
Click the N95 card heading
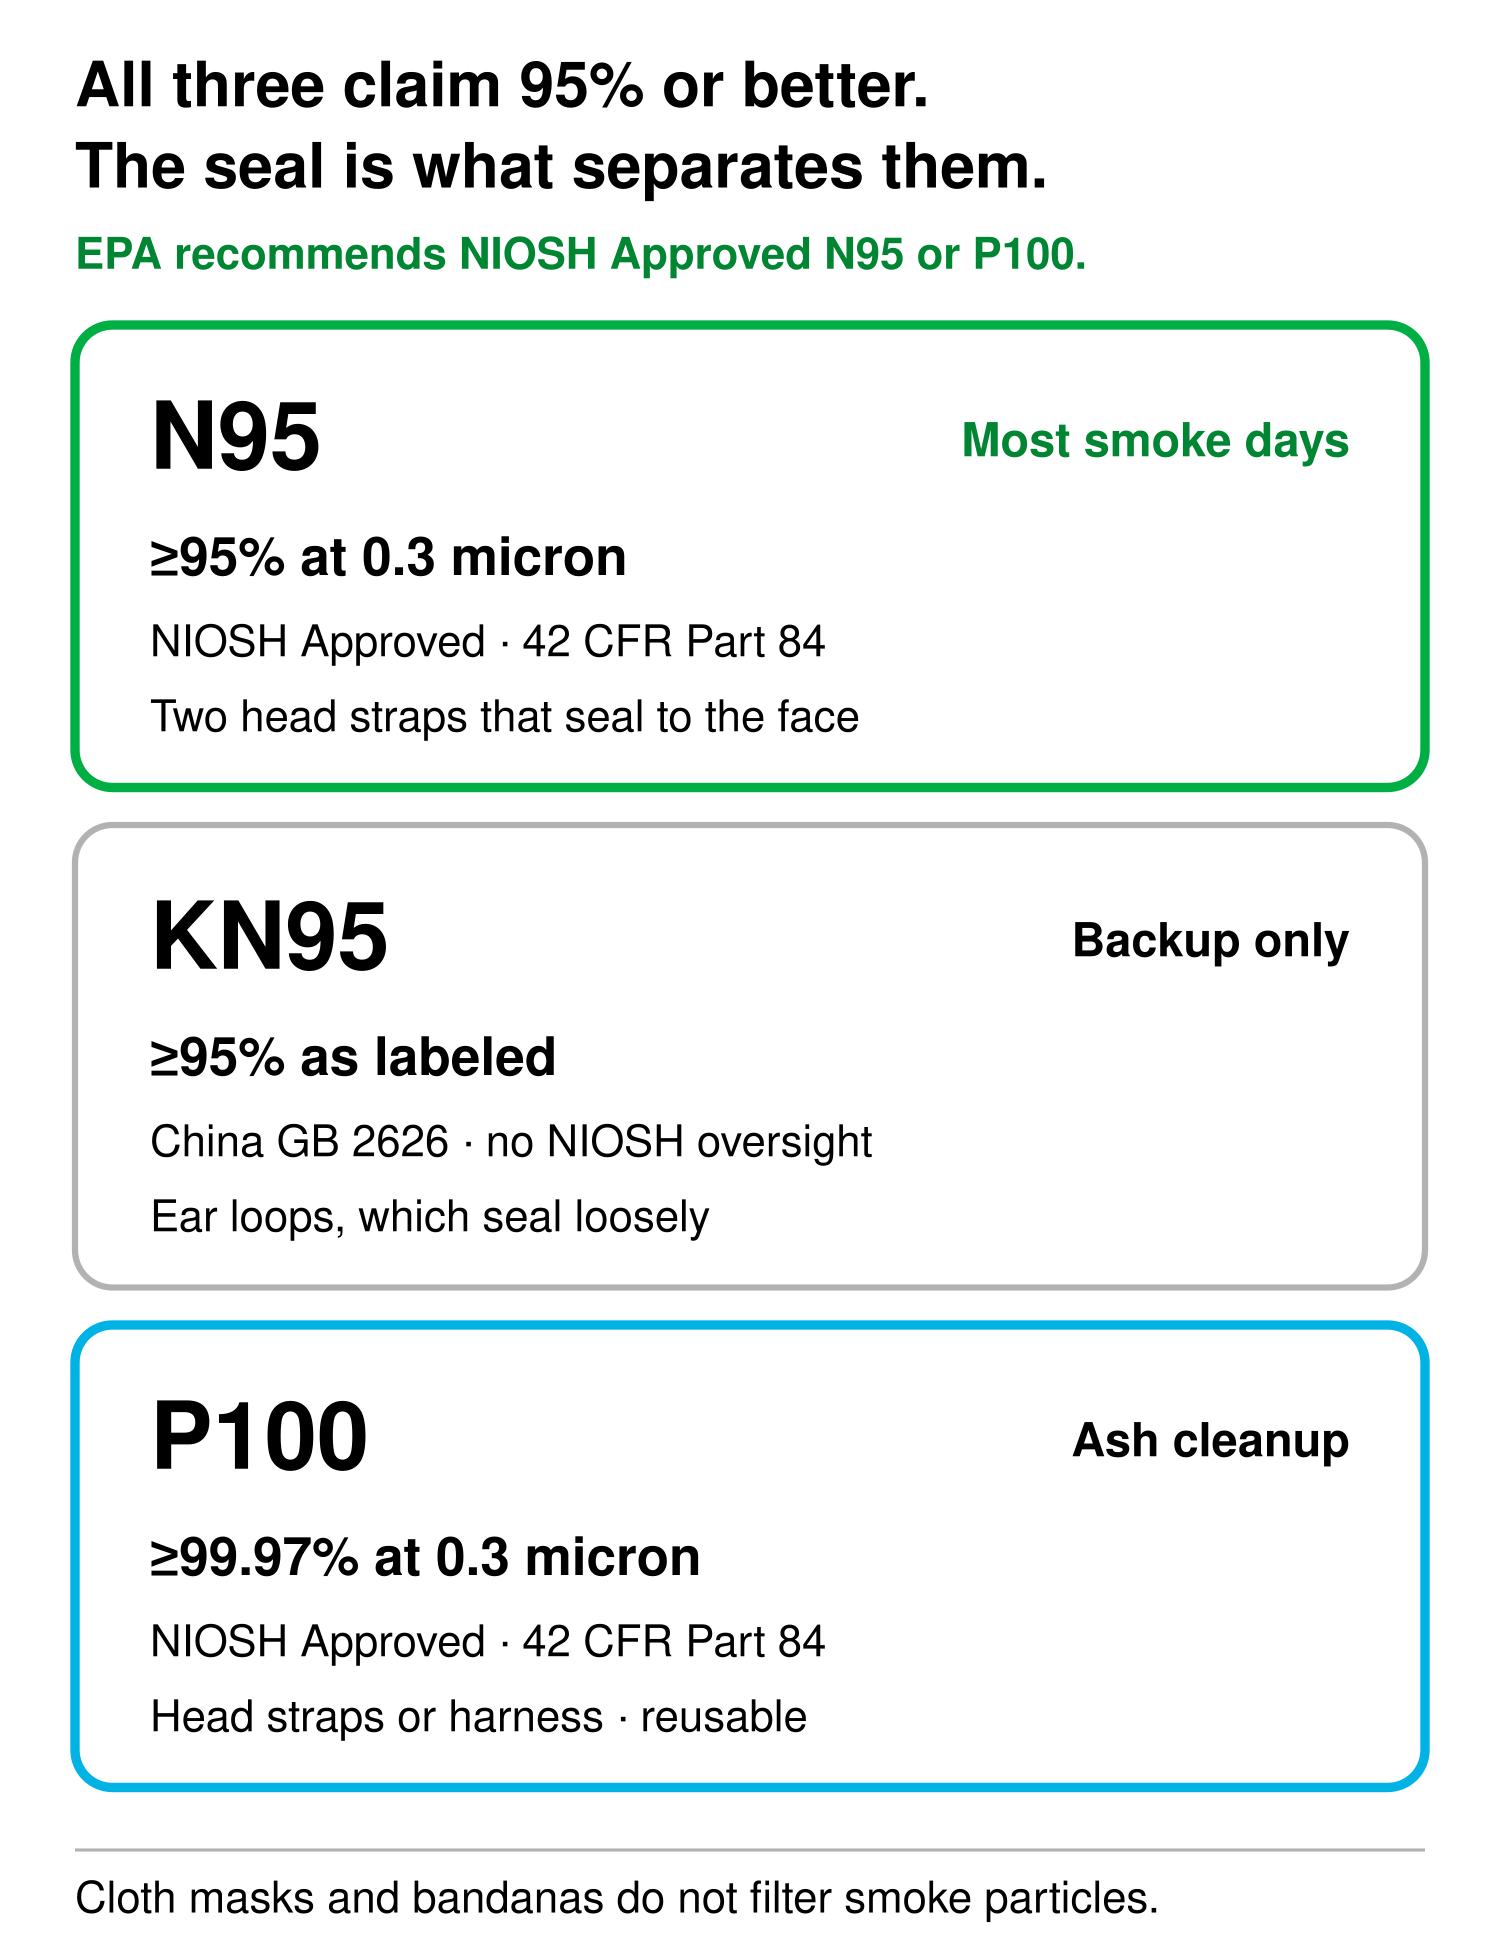pos(236,437)
